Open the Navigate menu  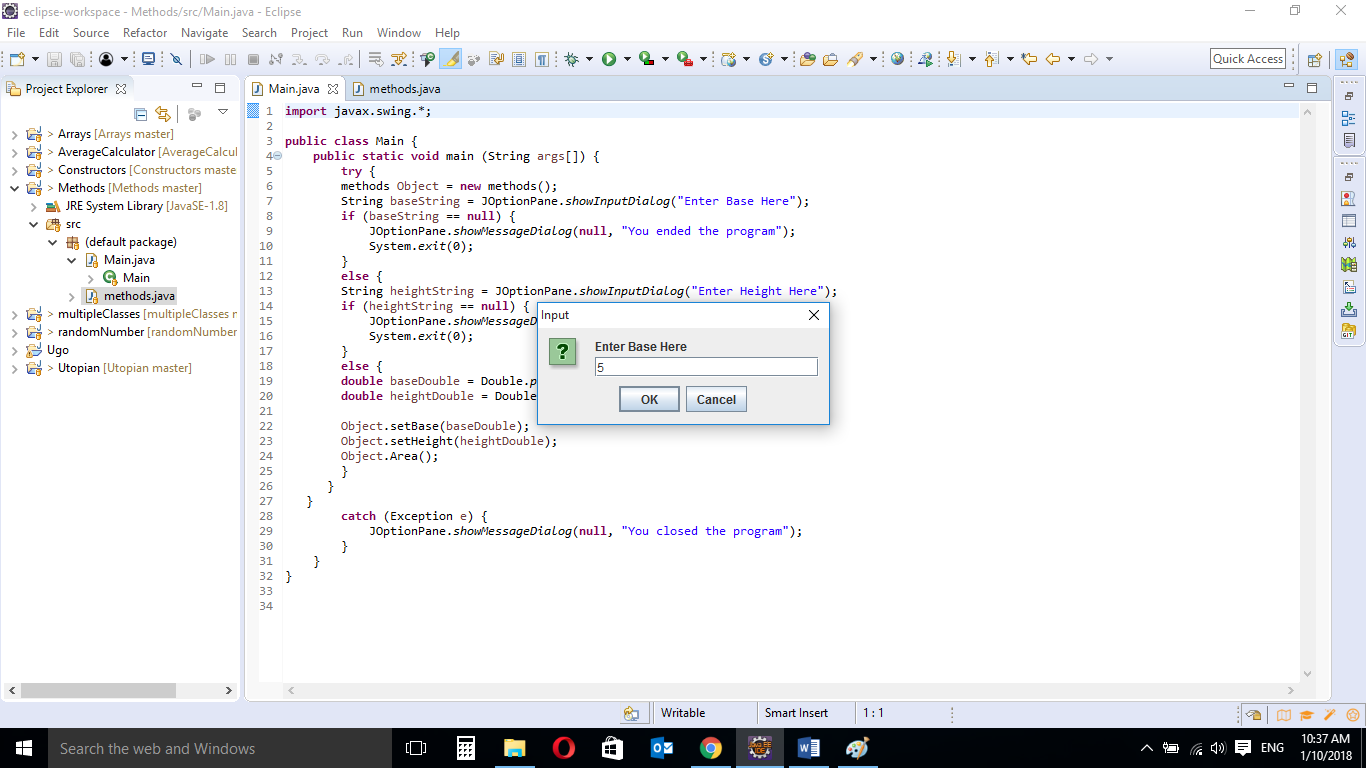click(x=204, y=33)
